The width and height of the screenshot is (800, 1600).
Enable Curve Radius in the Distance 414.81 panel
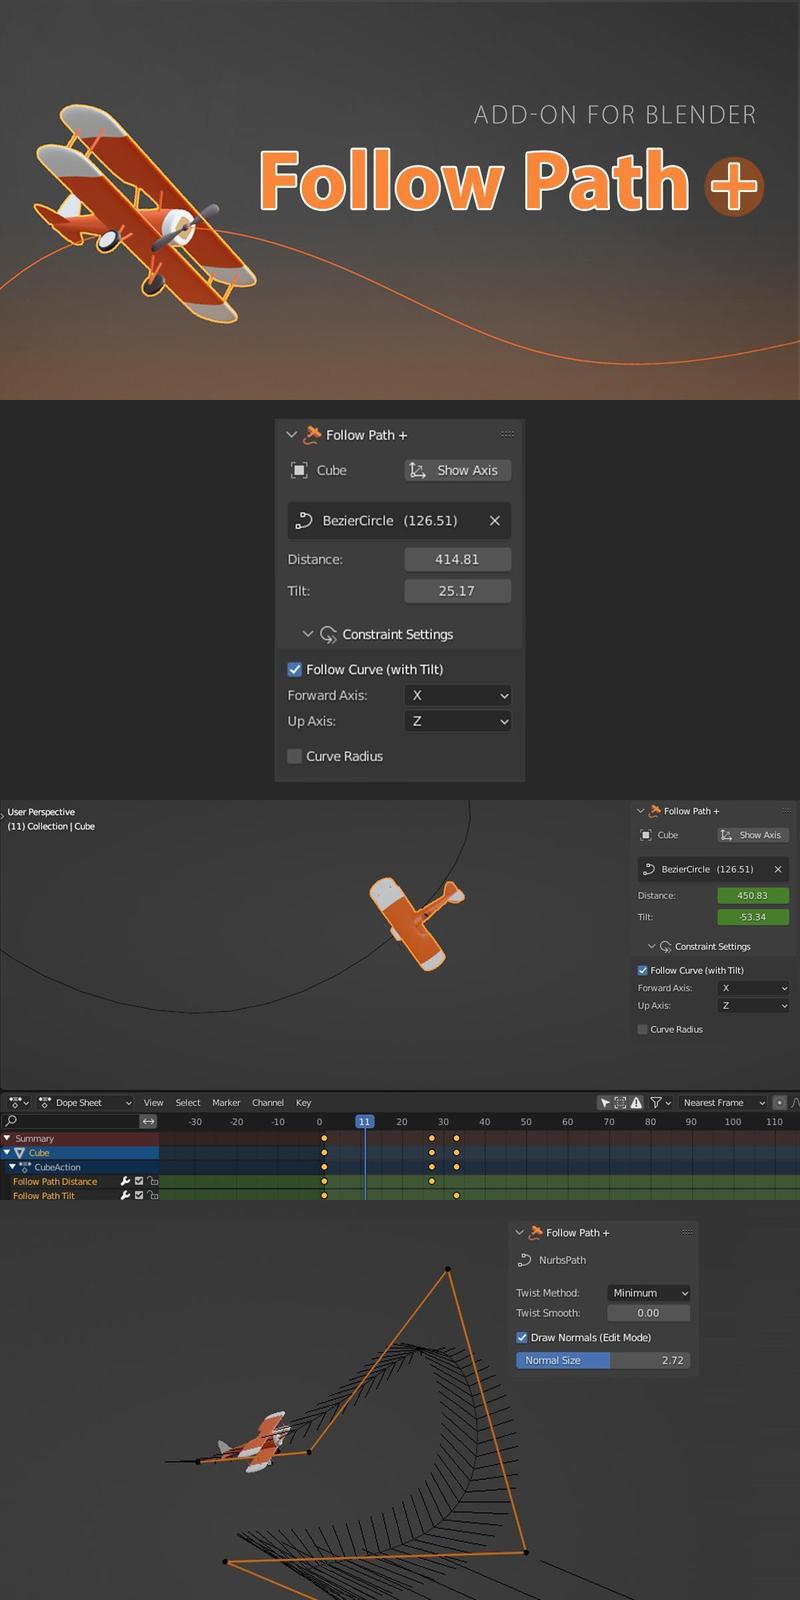[295, 756]
